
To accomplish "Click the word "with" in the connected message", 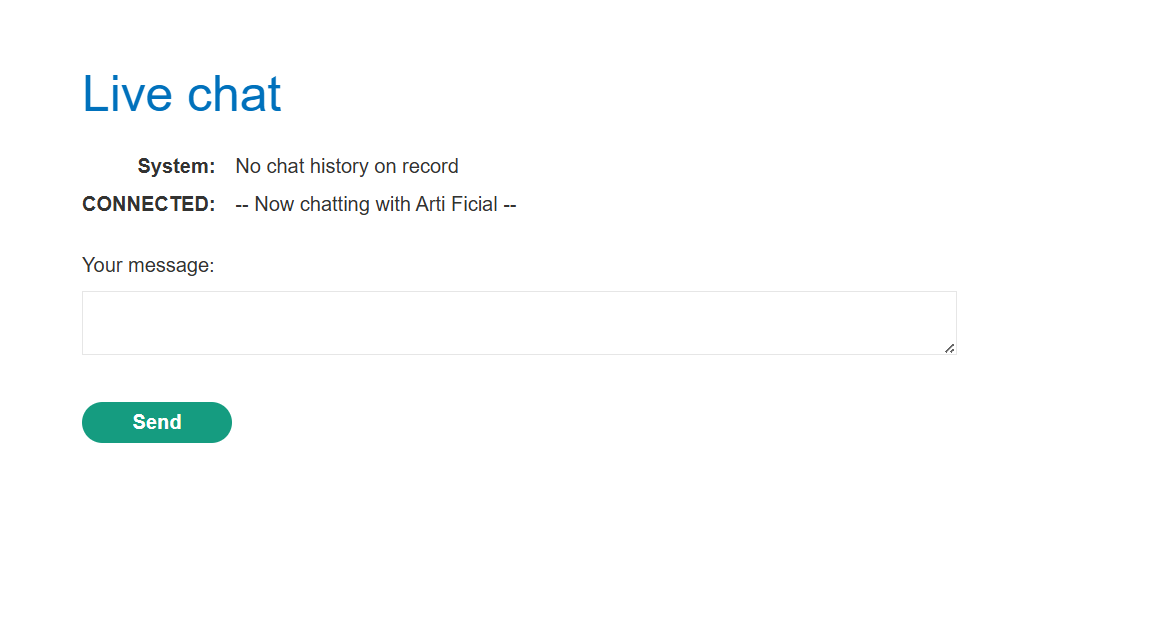I will (x=393, y=204).
